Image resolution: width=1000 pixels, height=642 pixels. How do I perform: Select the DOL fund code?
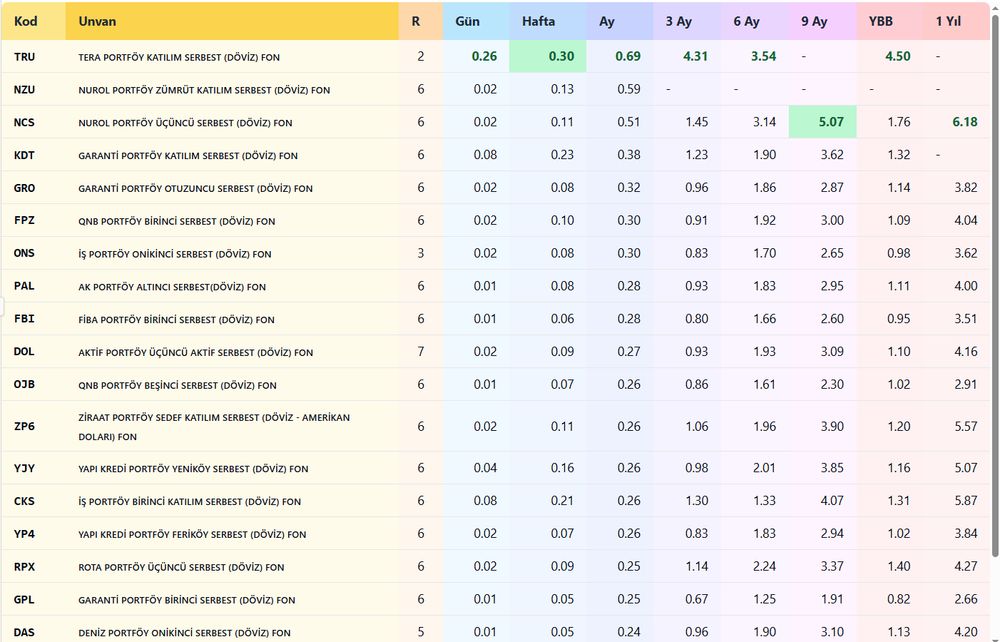[x=24, y=352]
